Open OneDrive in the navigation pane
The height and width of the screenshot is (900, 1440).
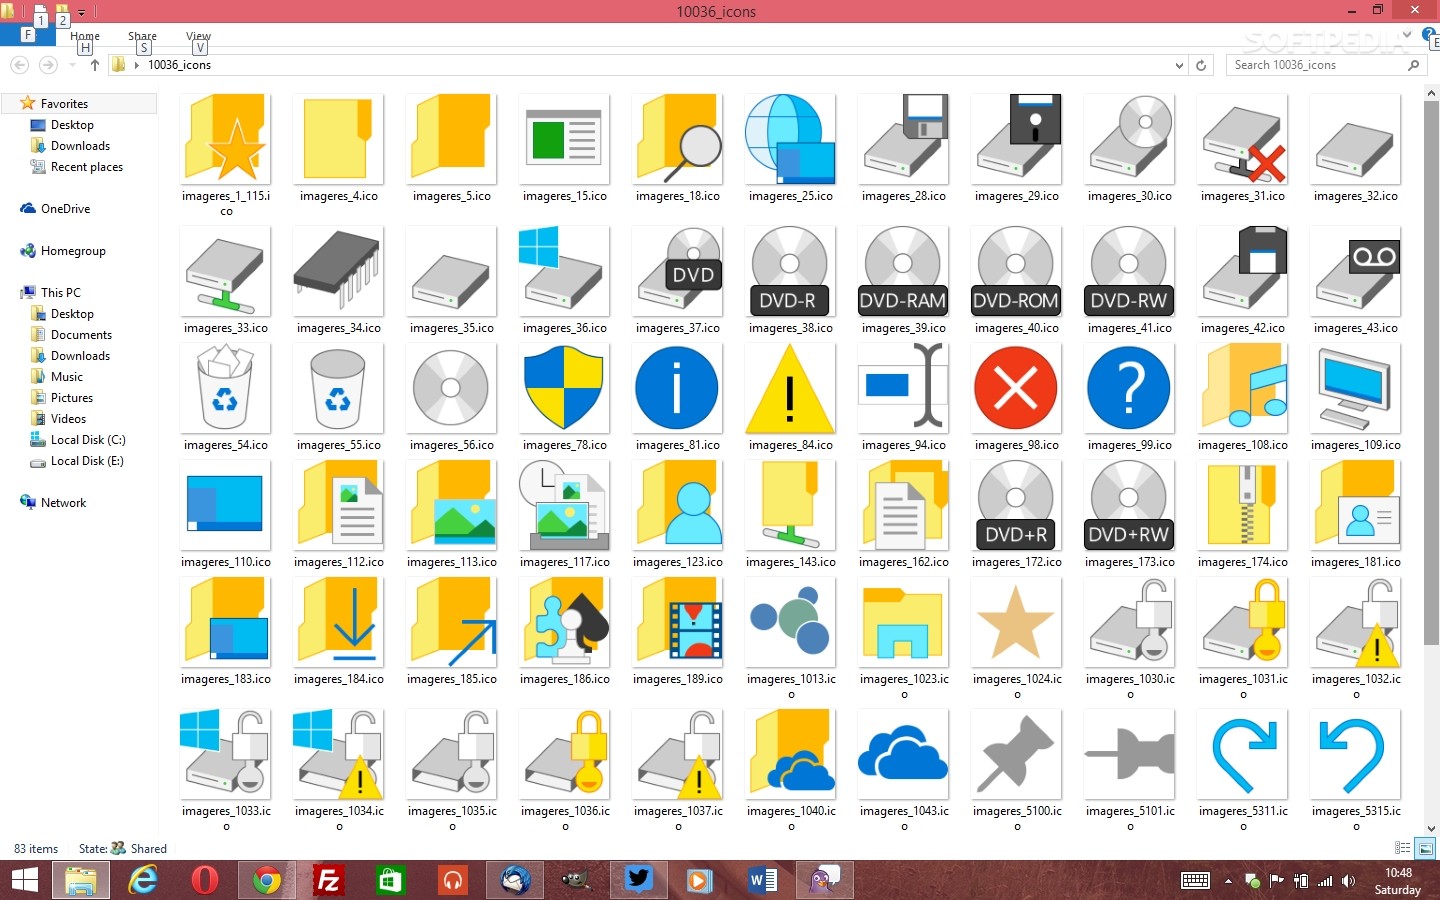click(66, 209)
